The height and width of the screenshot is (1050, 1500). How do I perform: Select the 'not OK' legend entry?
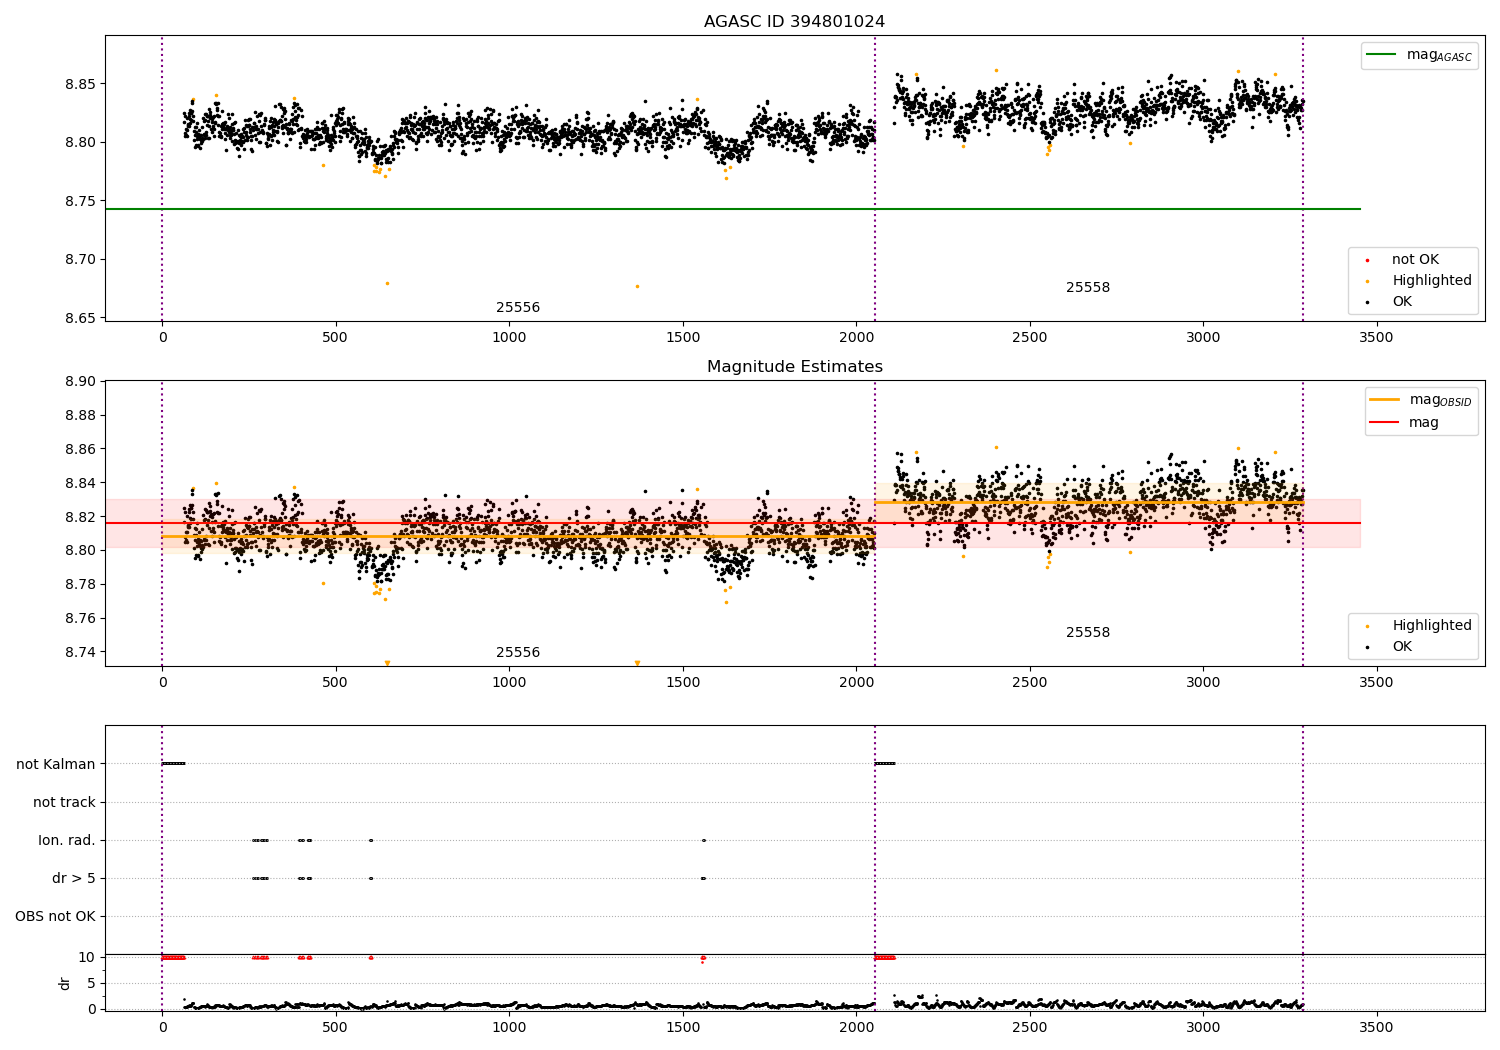point(1415,260)
